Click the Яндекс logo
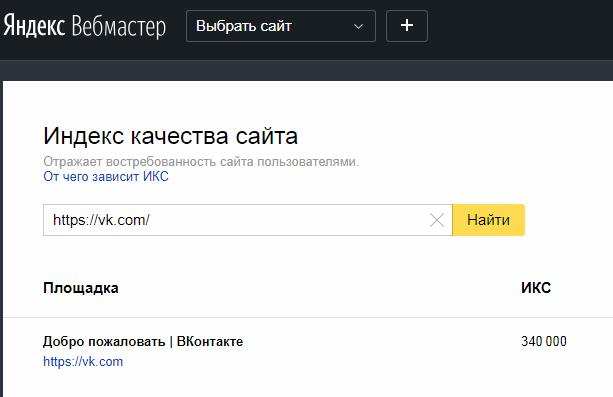Image resolution: width=613 pixels, height=397 pixels. click(x=34, y=25)
